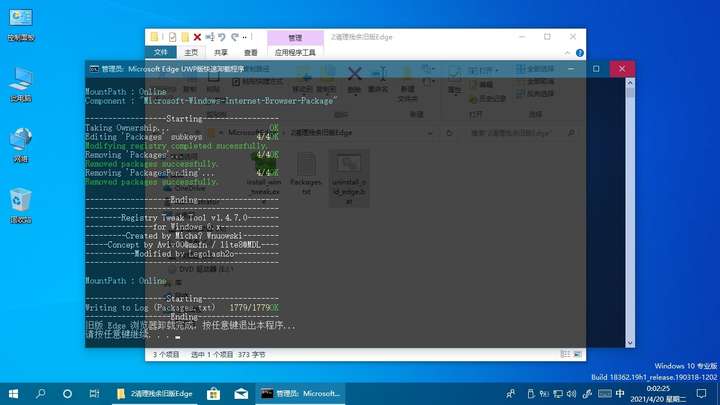
Task: Click red Delete icon in Explorer quick access toolbar
Action: tap(197, 37)
